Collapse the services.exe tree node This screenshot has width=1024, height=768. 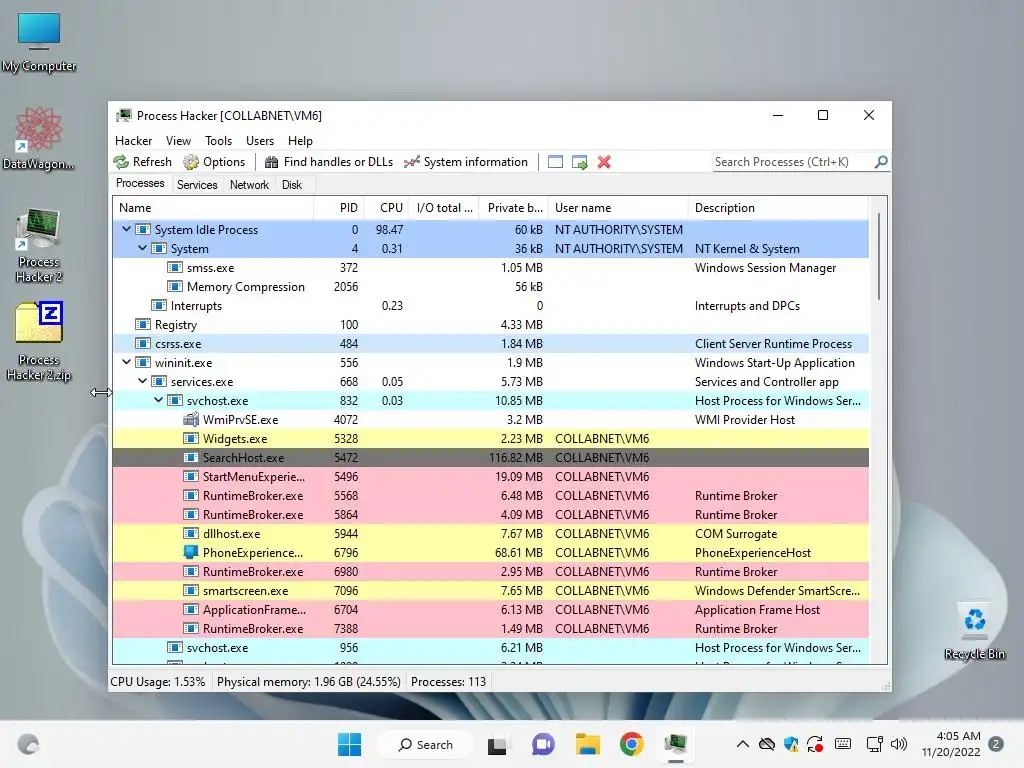tap(142, 381)
